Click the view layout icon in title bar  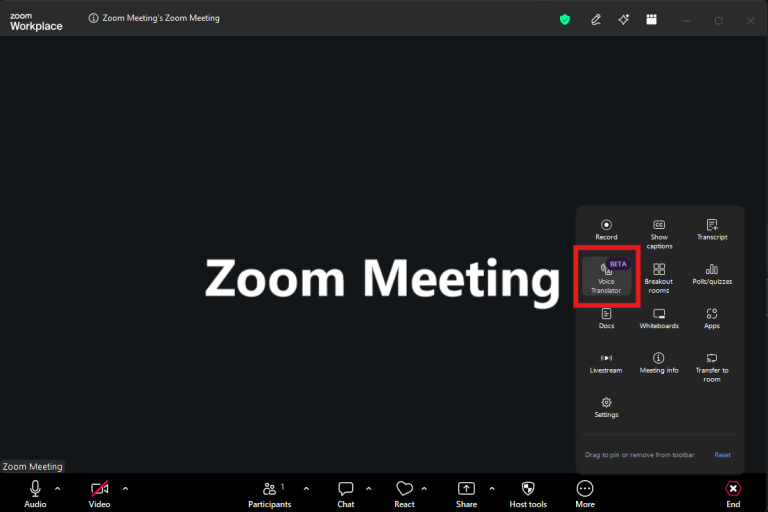click(x=651, y=20)
